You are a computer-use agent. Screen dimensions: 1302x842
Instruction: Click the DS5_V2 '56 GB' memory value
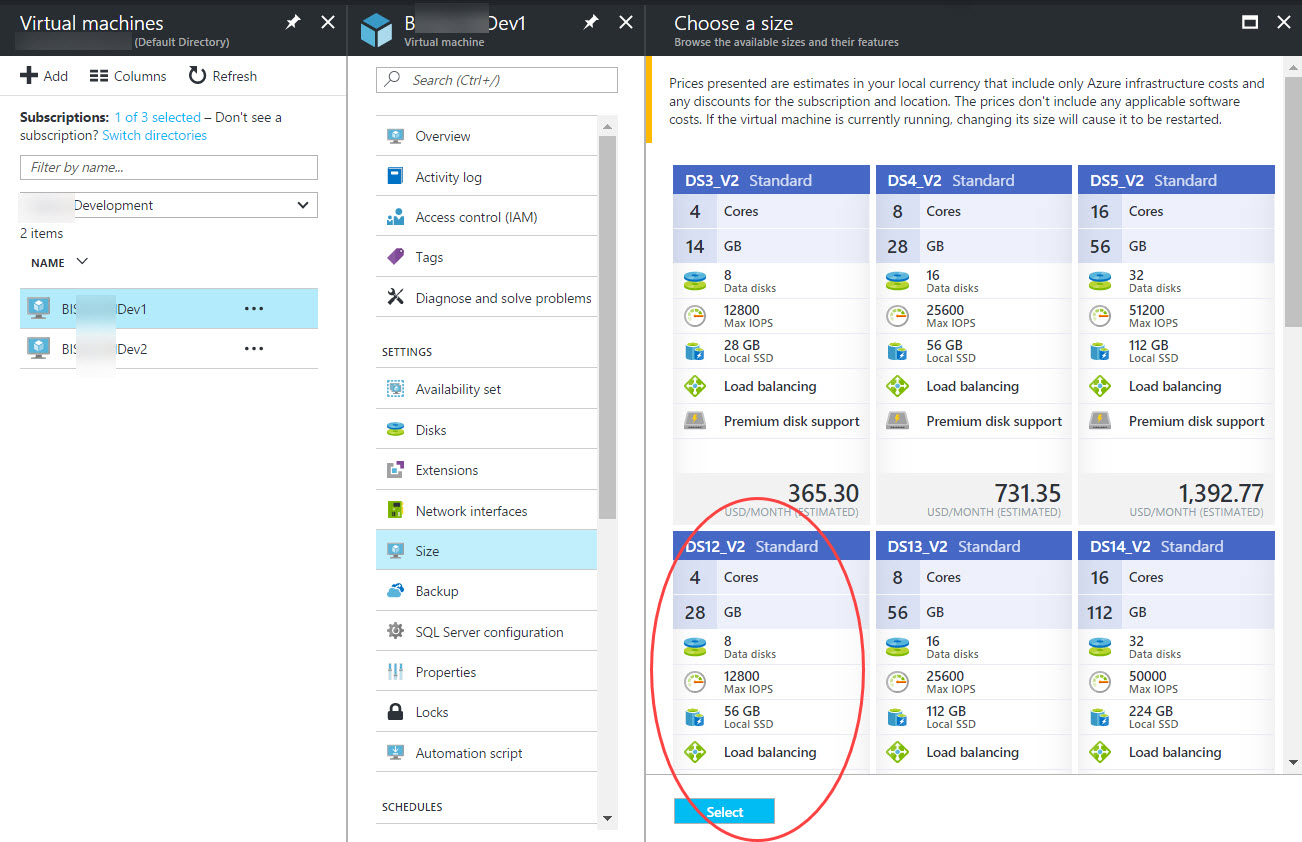click(x=1100, y=246)
